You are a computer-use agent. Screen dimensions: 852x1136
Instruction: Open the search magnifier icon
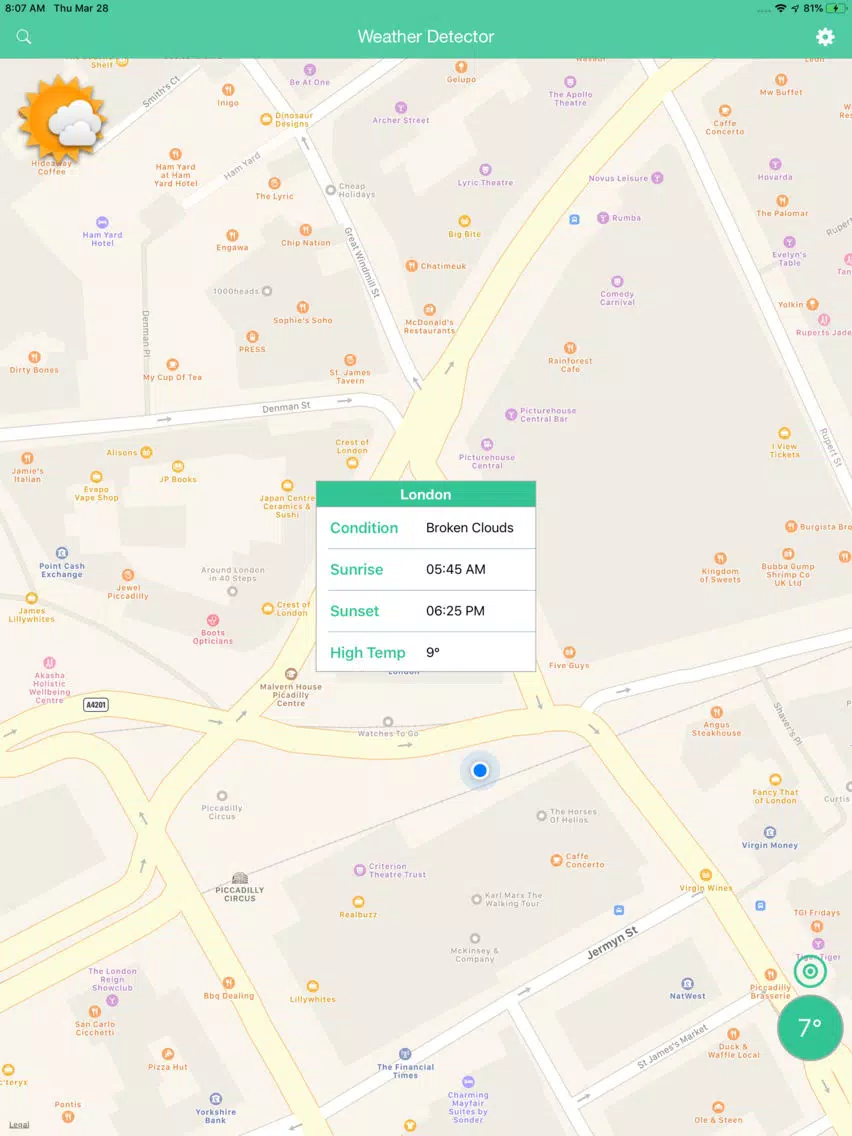(24, 36)
